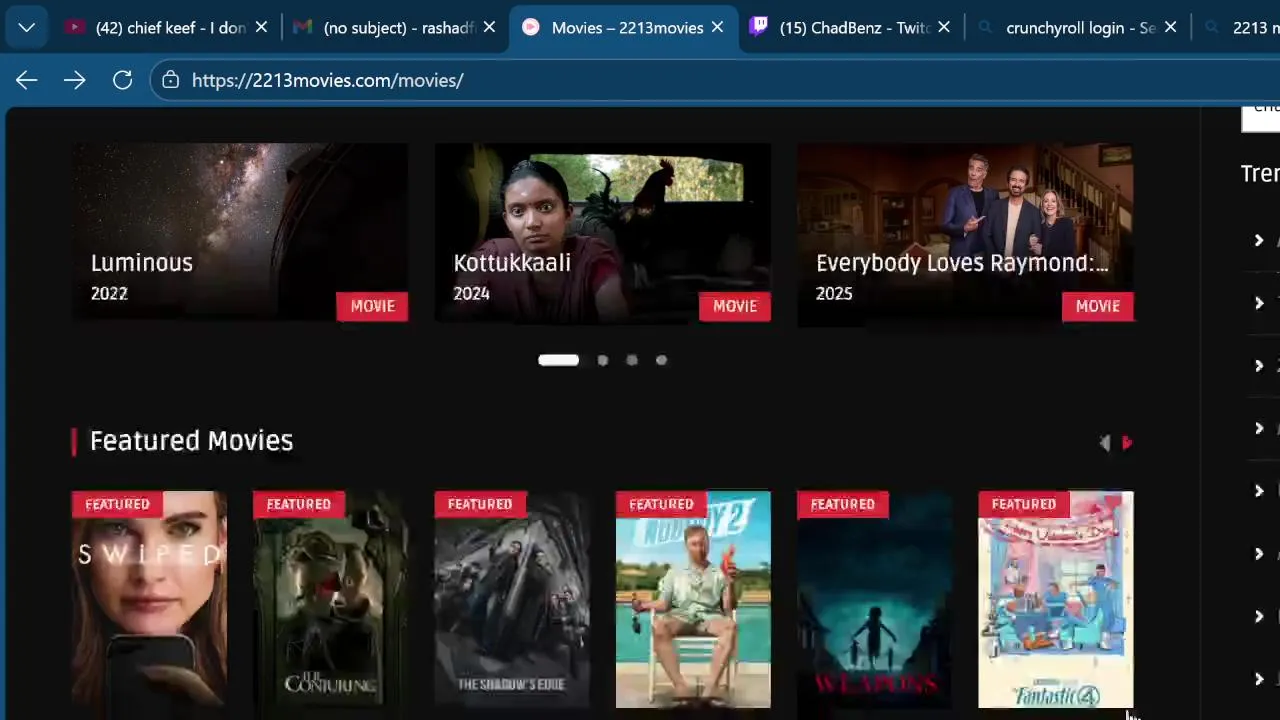Click the site lock icon in address bar
Image resolution: width=1280 pixels, height=720 pixels.
pyautogui.click(x=171, y=80)
